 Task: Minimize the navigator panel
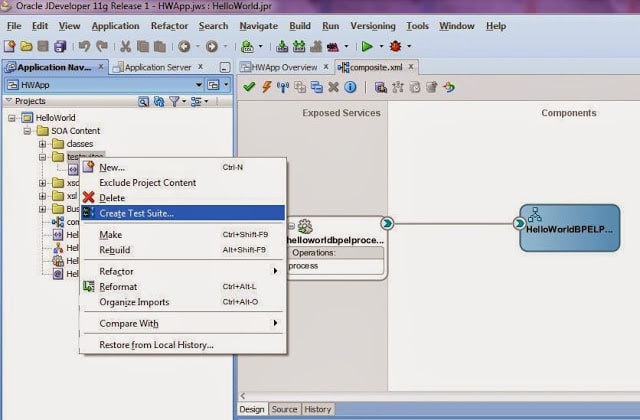tap(225, 67)
